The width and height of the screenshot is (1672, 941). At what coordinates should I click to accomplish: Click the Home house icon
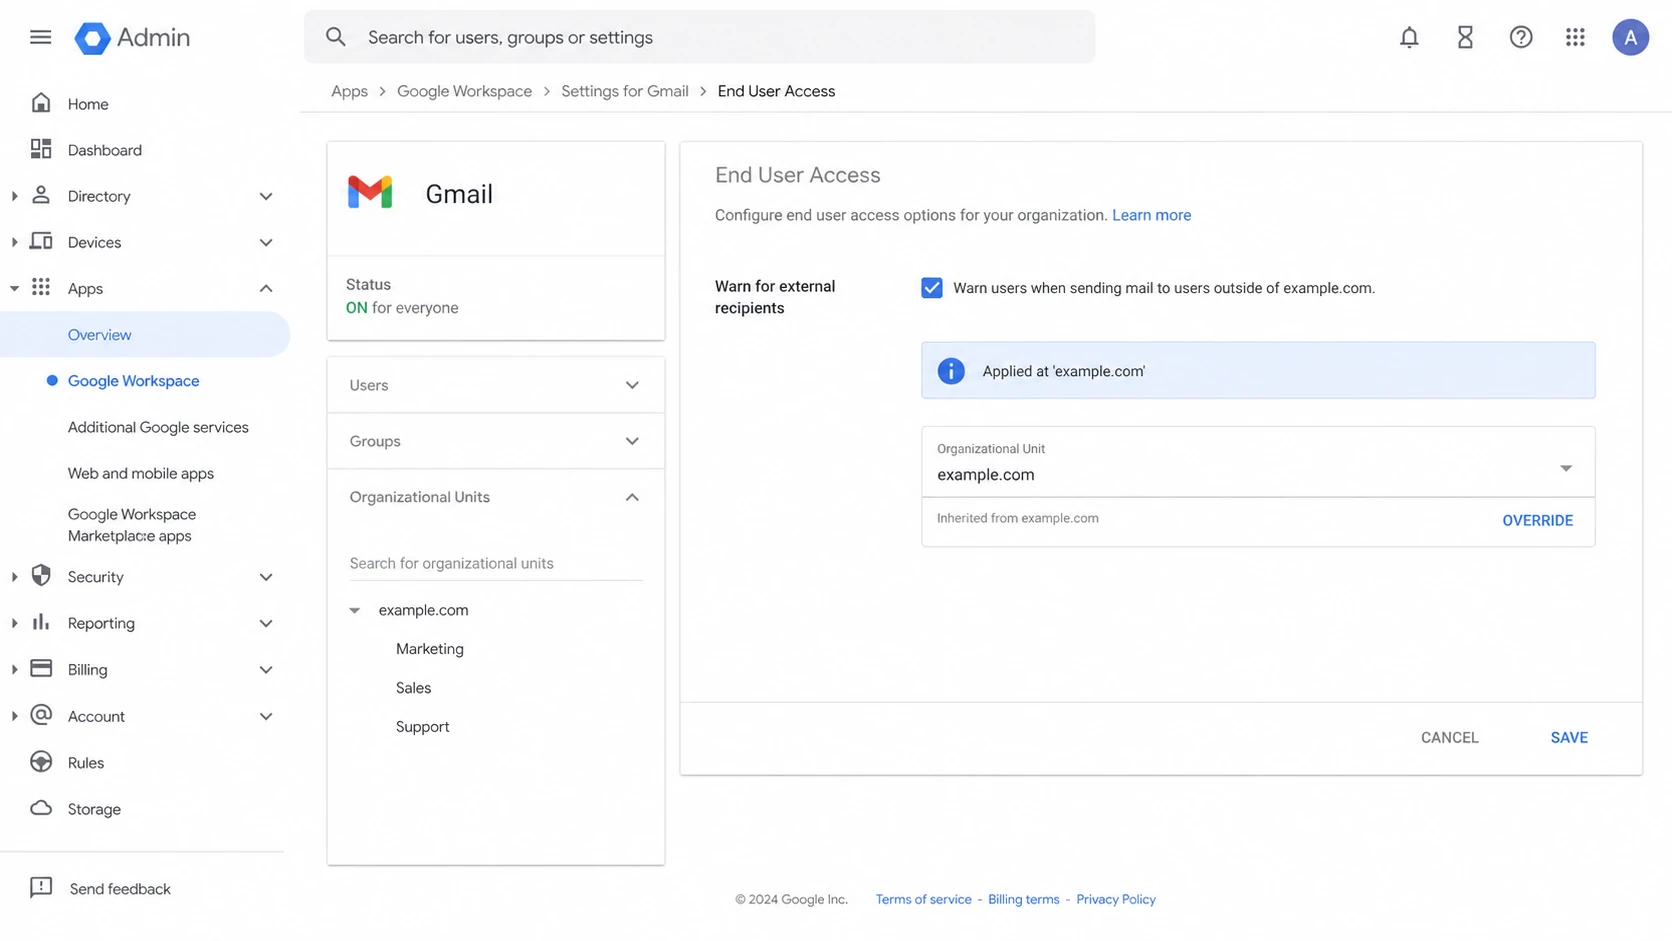click(x=41, y=103)
